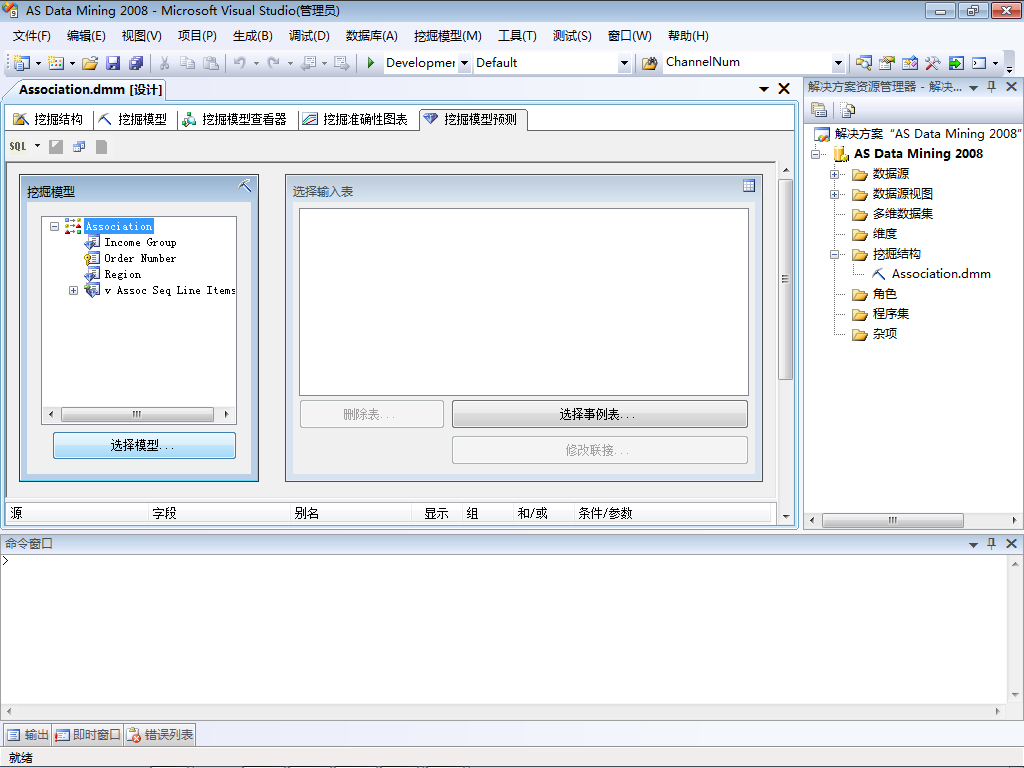Click the Redo arrow icon
Screen dimensions: 1024x768
click(x=274, y=63)
